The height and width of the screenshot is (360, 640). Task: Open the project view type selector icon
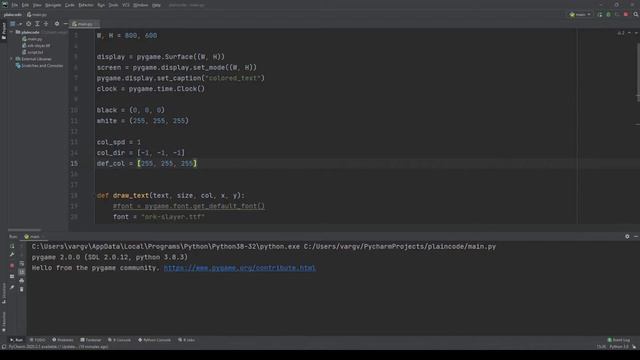pos(13,24)
